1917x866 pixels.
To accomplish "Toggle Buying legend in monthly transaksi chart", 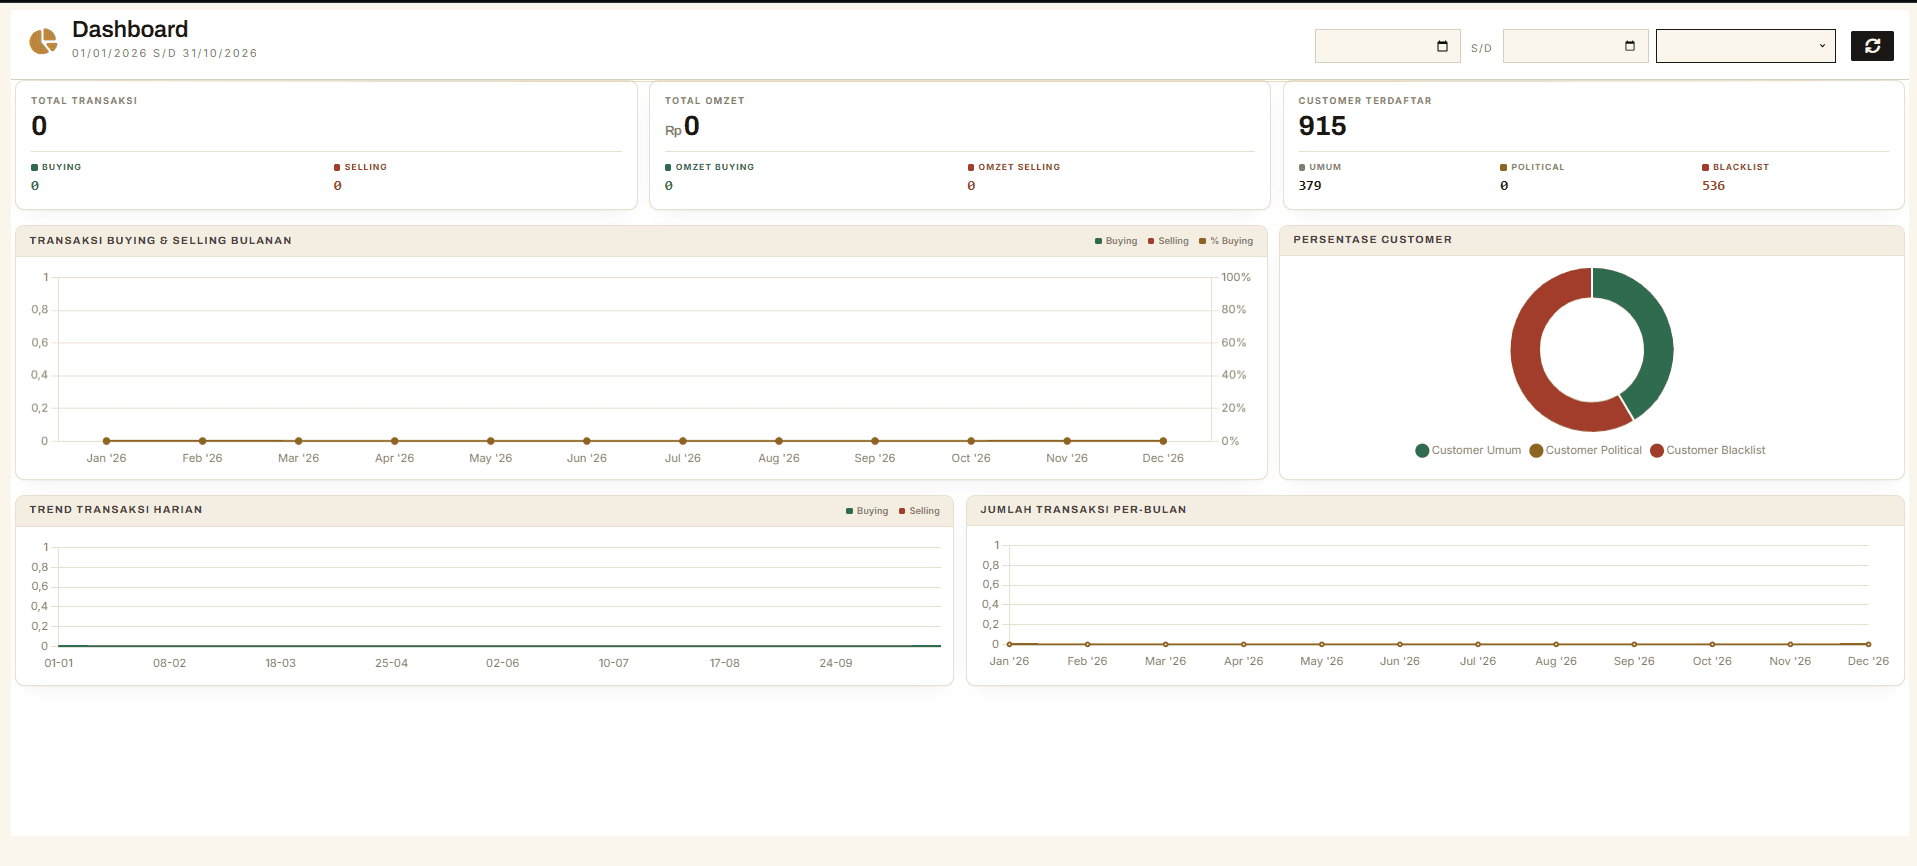I will (x=1116, y=241).
